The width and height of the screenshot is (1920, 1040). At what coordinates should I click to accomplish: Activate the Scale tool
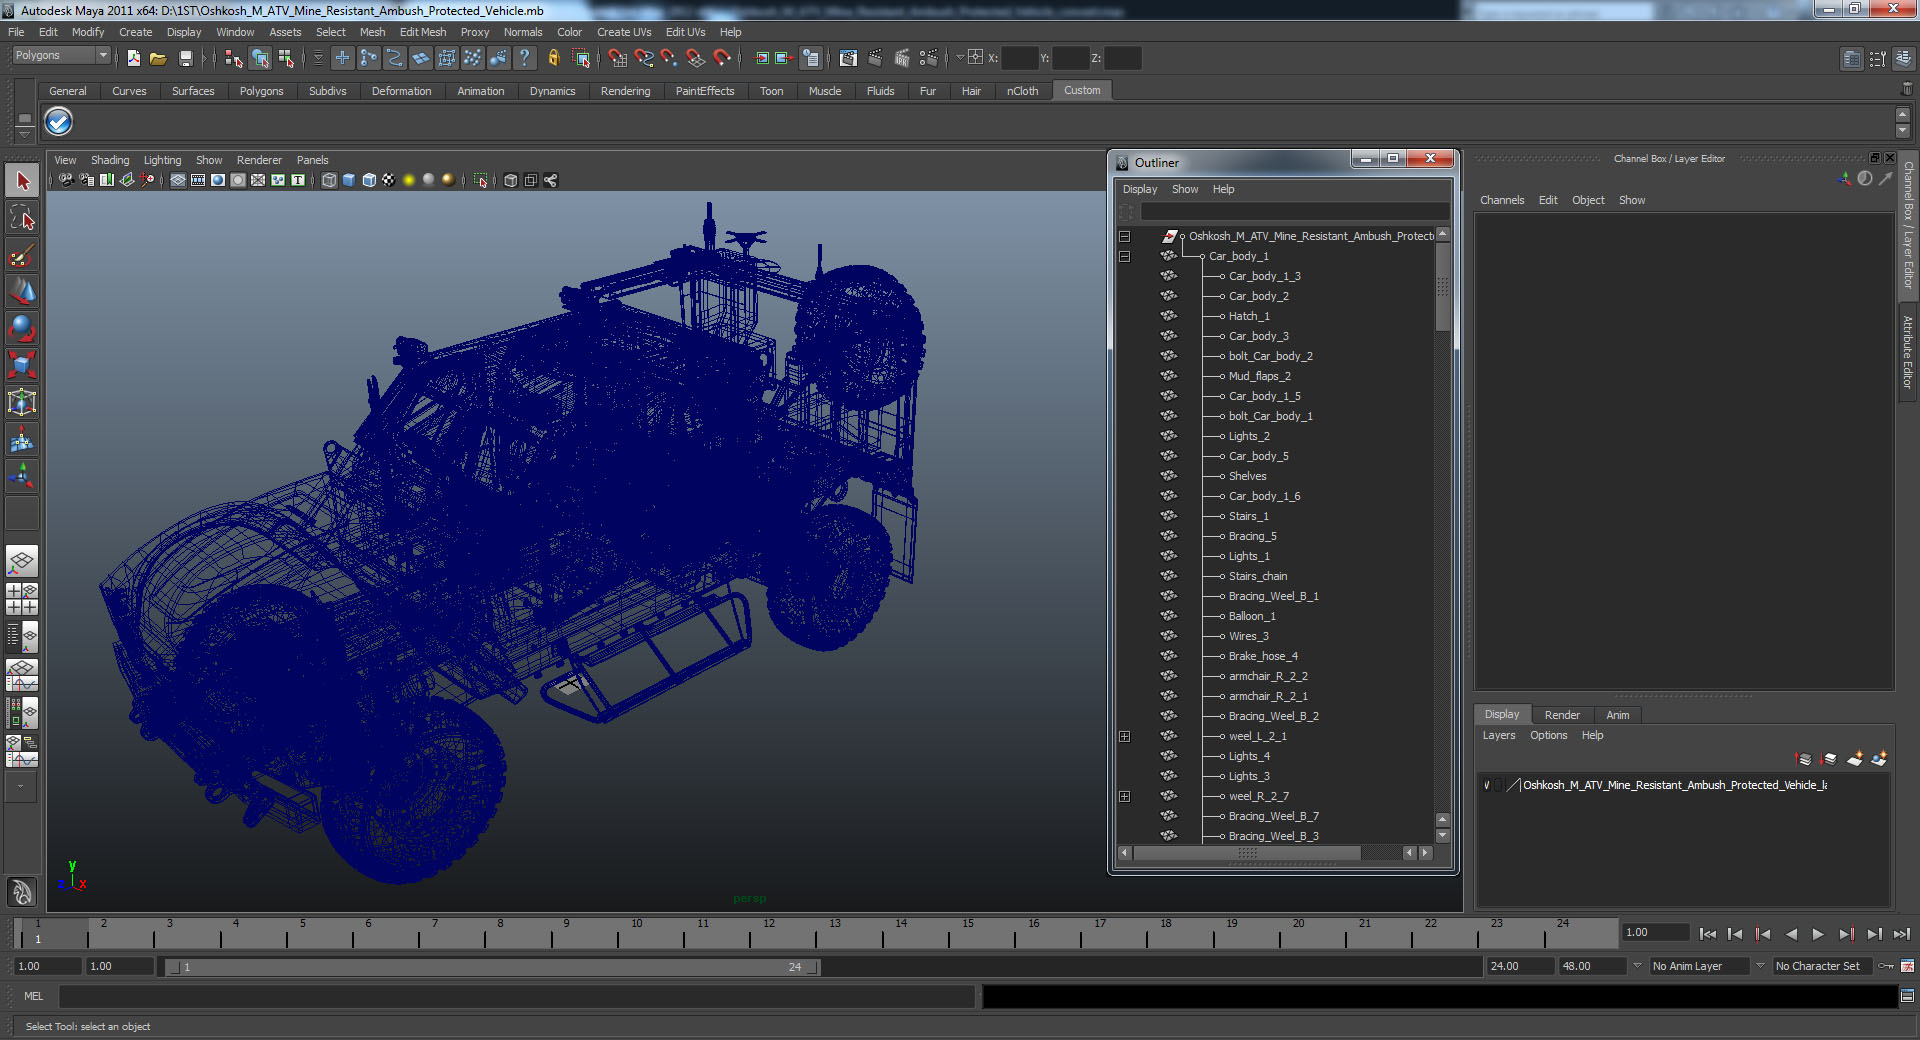[22, 366]
